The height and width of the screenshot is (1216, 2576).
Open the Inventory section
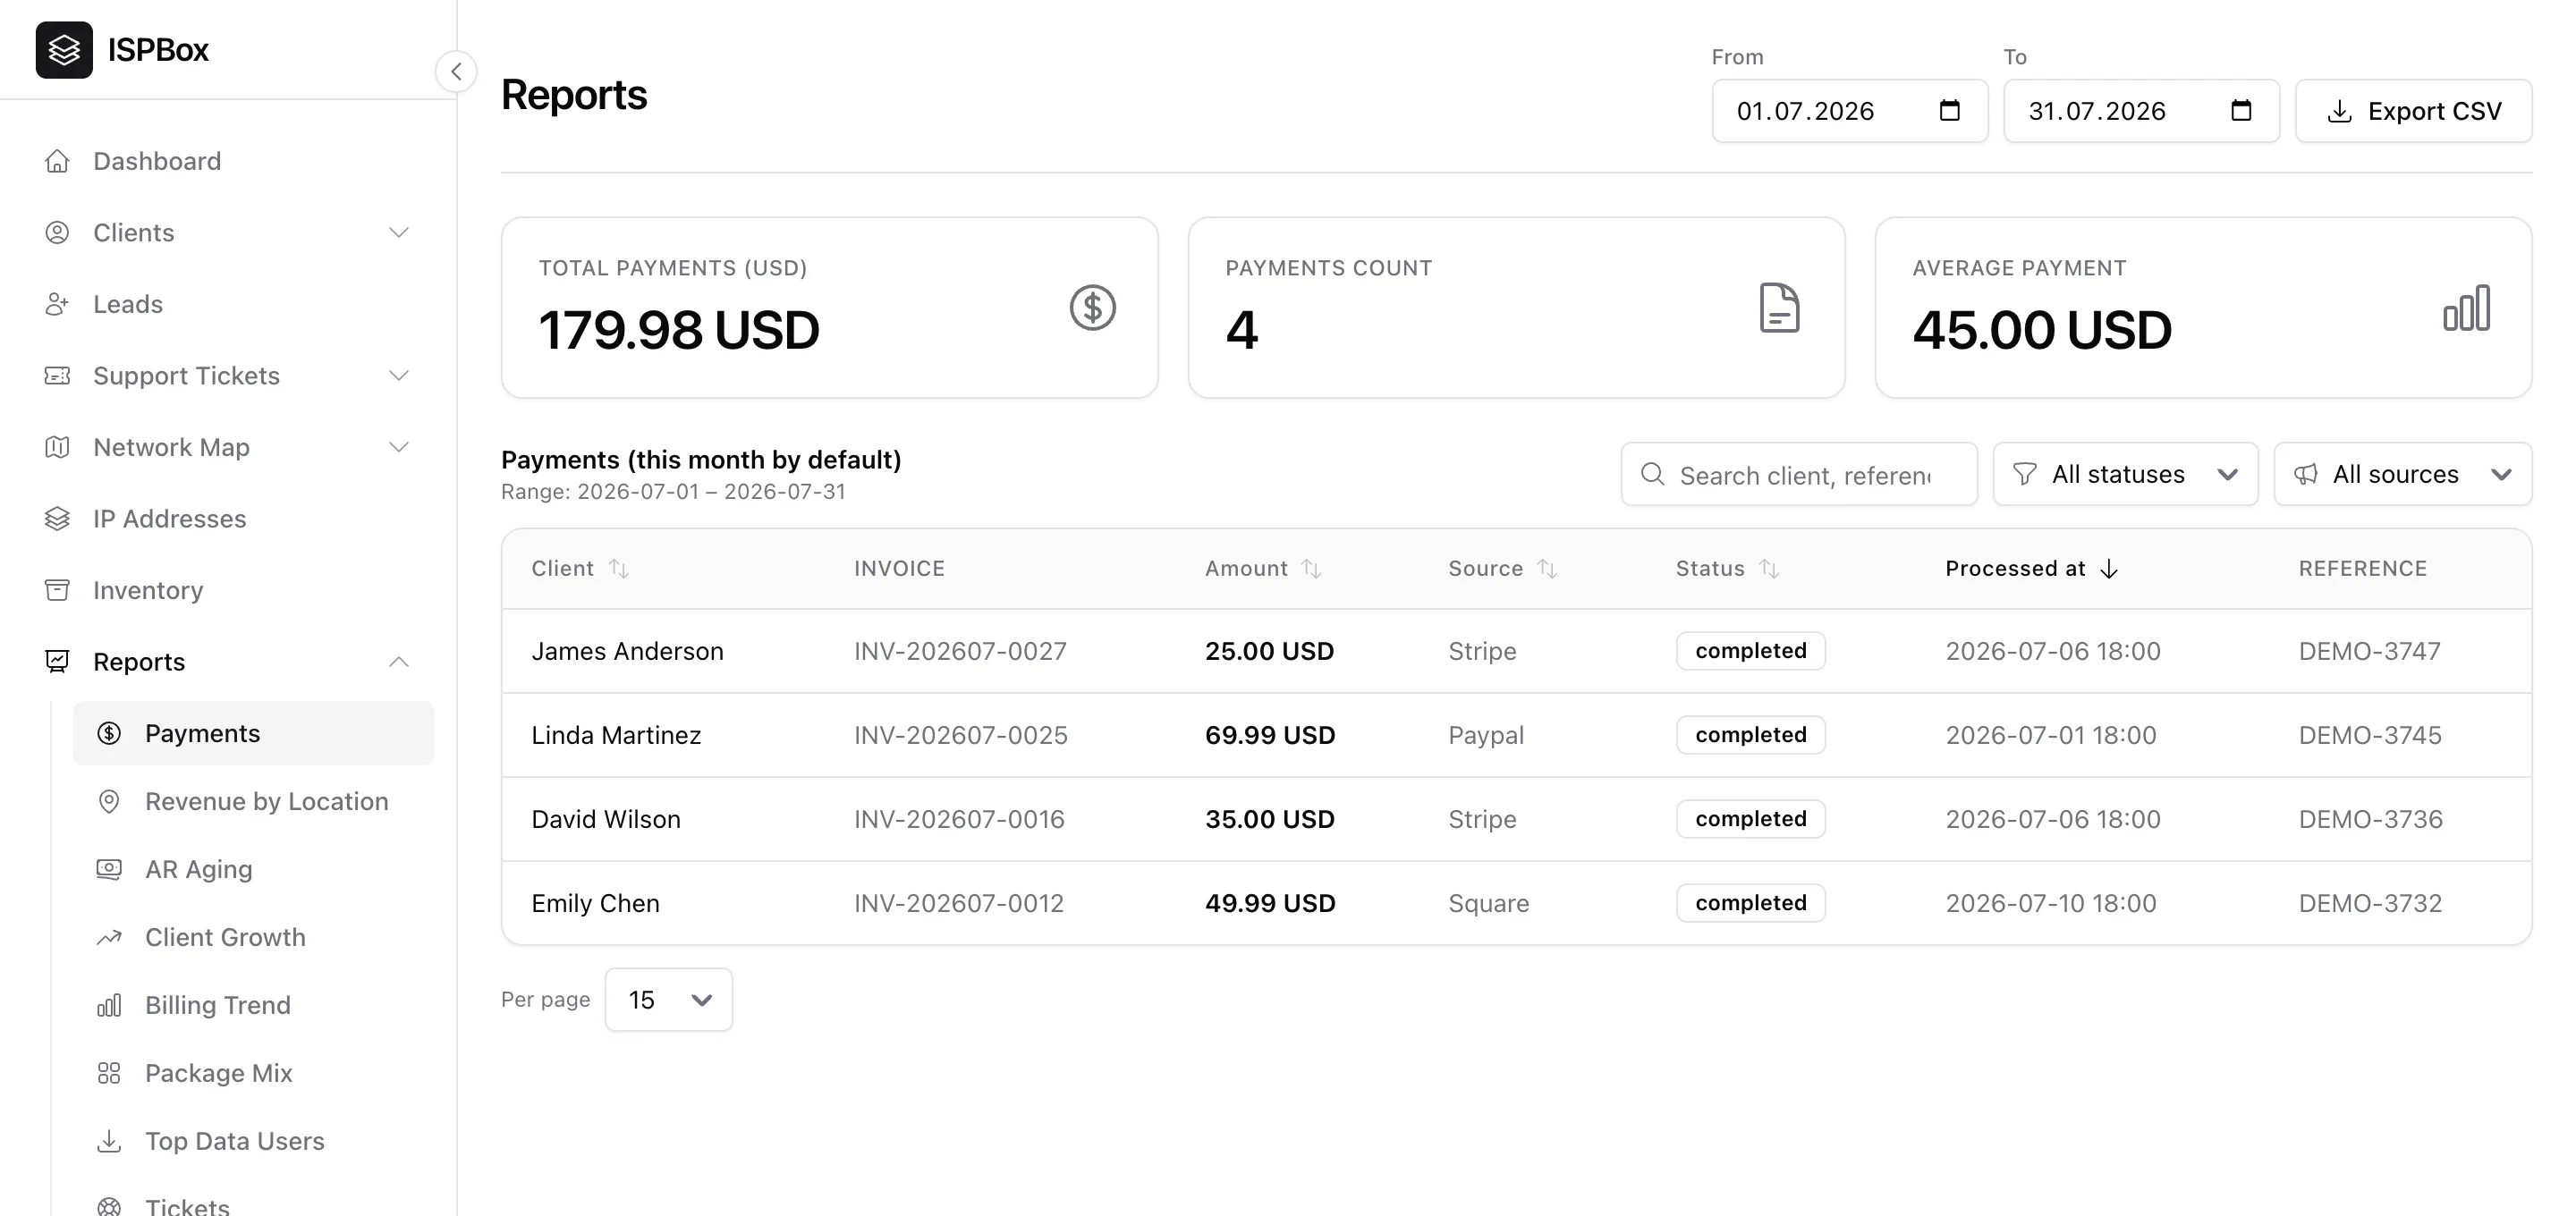[x=148, y=590]
